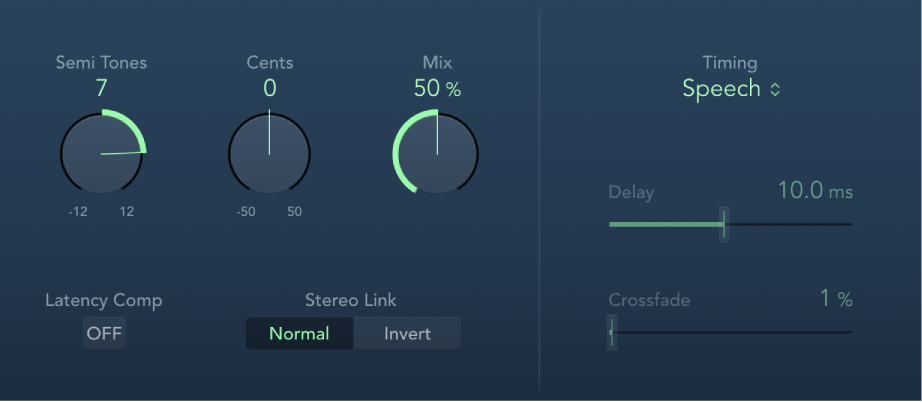Click the Cents value 0
The image size is (922, 402).
point(269,88)
